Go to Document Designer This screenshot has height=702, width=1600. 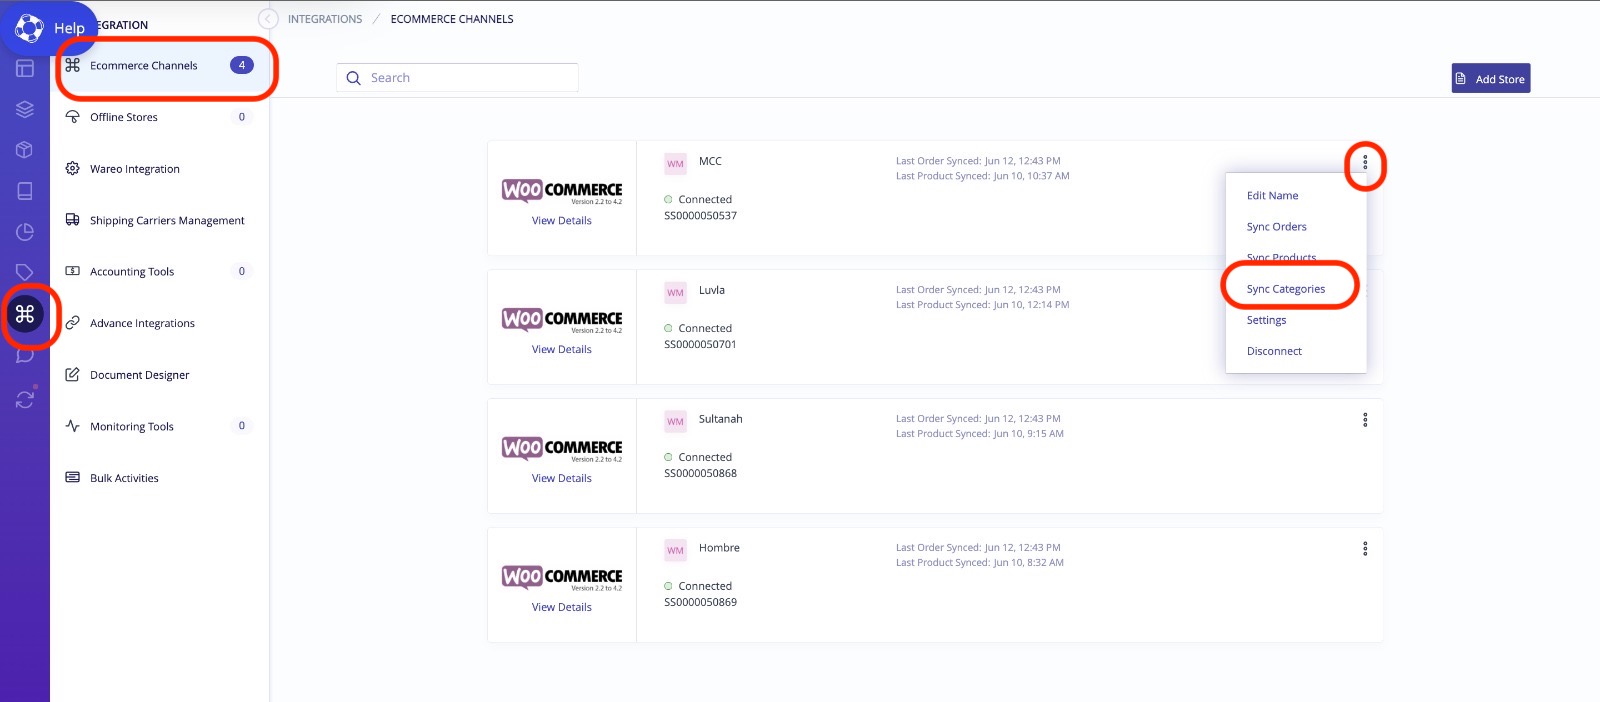pos(139,375)
